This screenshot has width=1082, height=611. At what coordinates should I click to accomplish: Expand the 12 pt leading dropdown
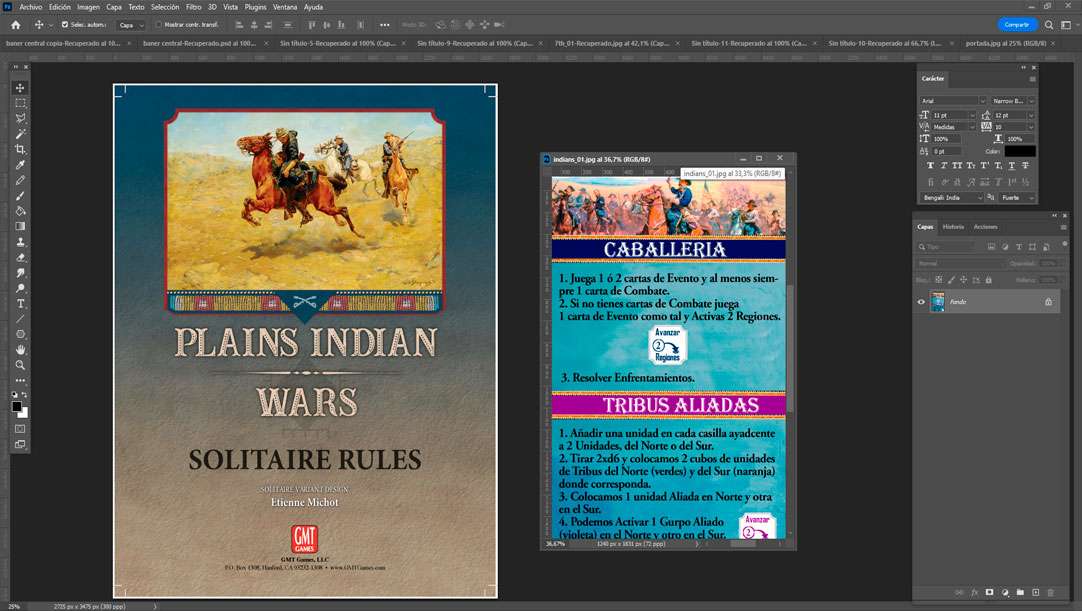(x=1031, y=115)
